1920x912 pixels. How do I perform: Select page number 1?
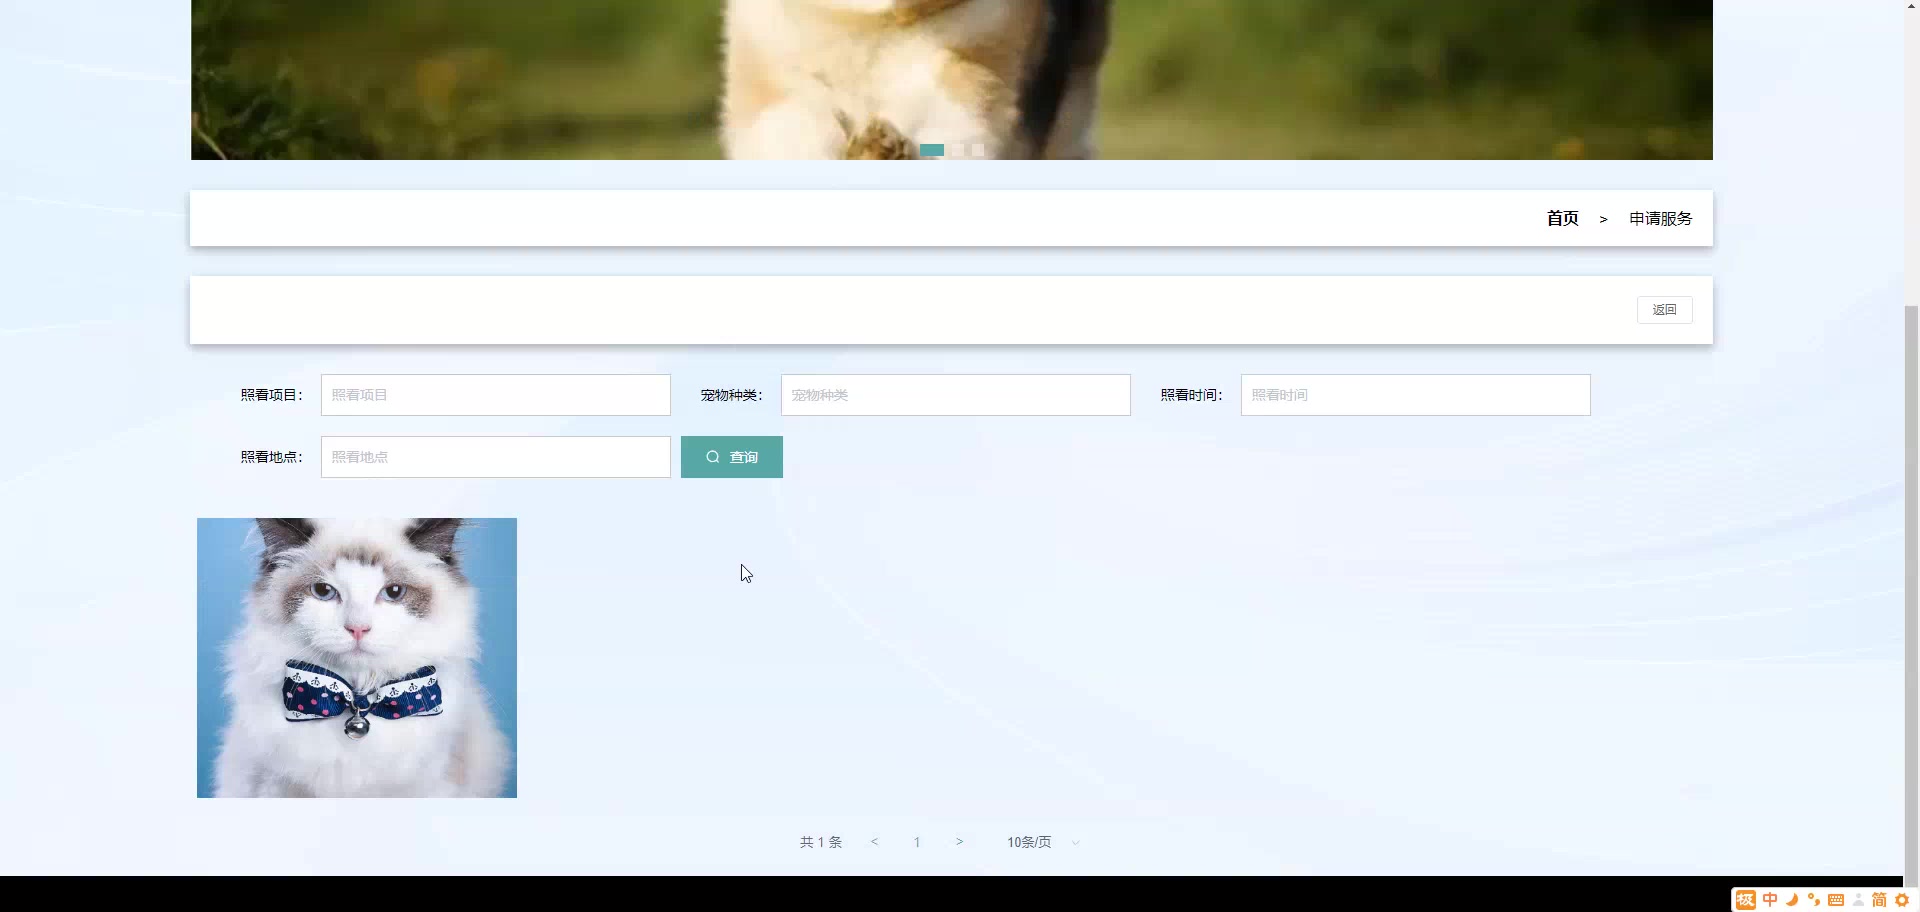[x=917, y=842]
